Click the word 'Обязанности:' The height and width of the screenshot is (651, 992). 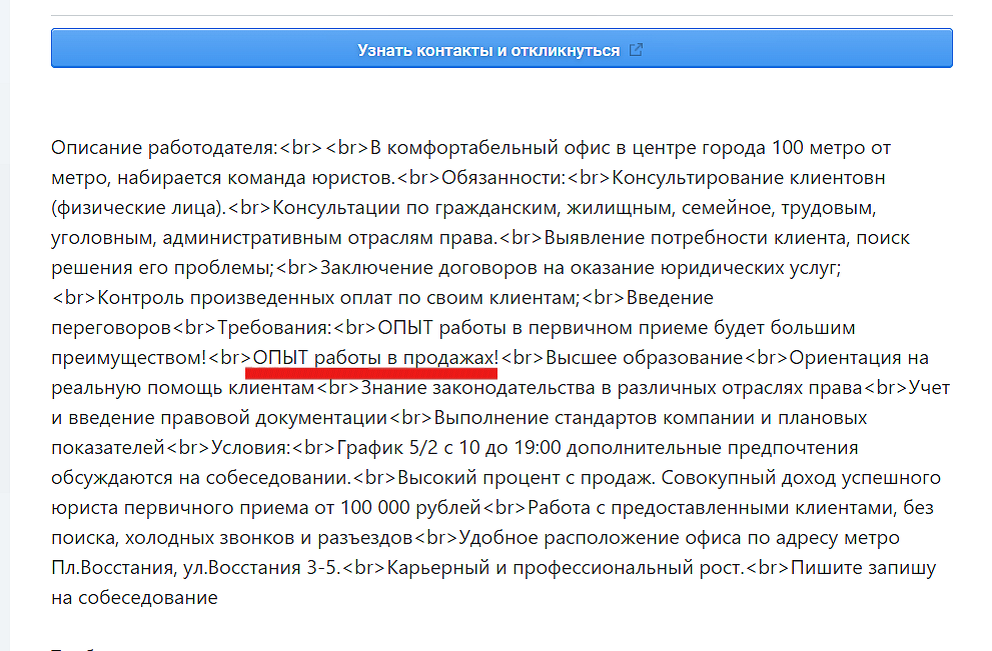[x=503, y=177]
